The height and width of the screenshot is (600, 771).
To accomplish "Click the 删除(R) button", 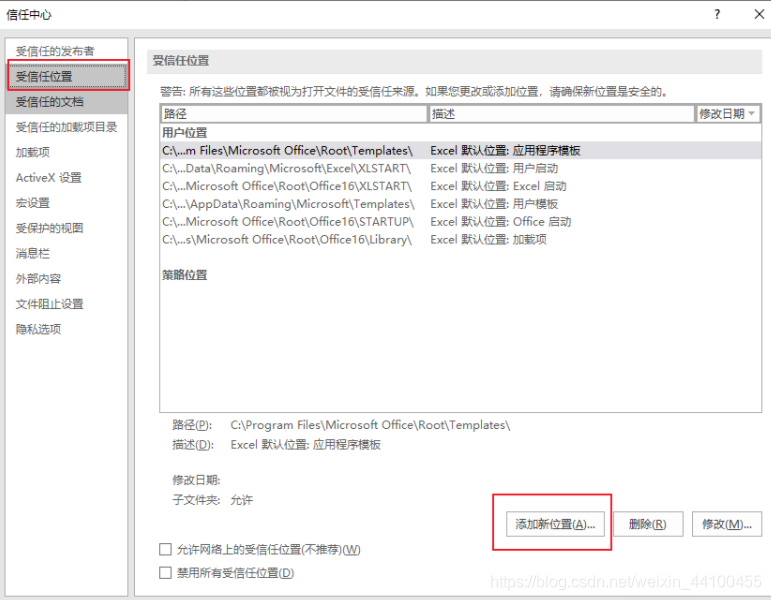I will 648,524.
